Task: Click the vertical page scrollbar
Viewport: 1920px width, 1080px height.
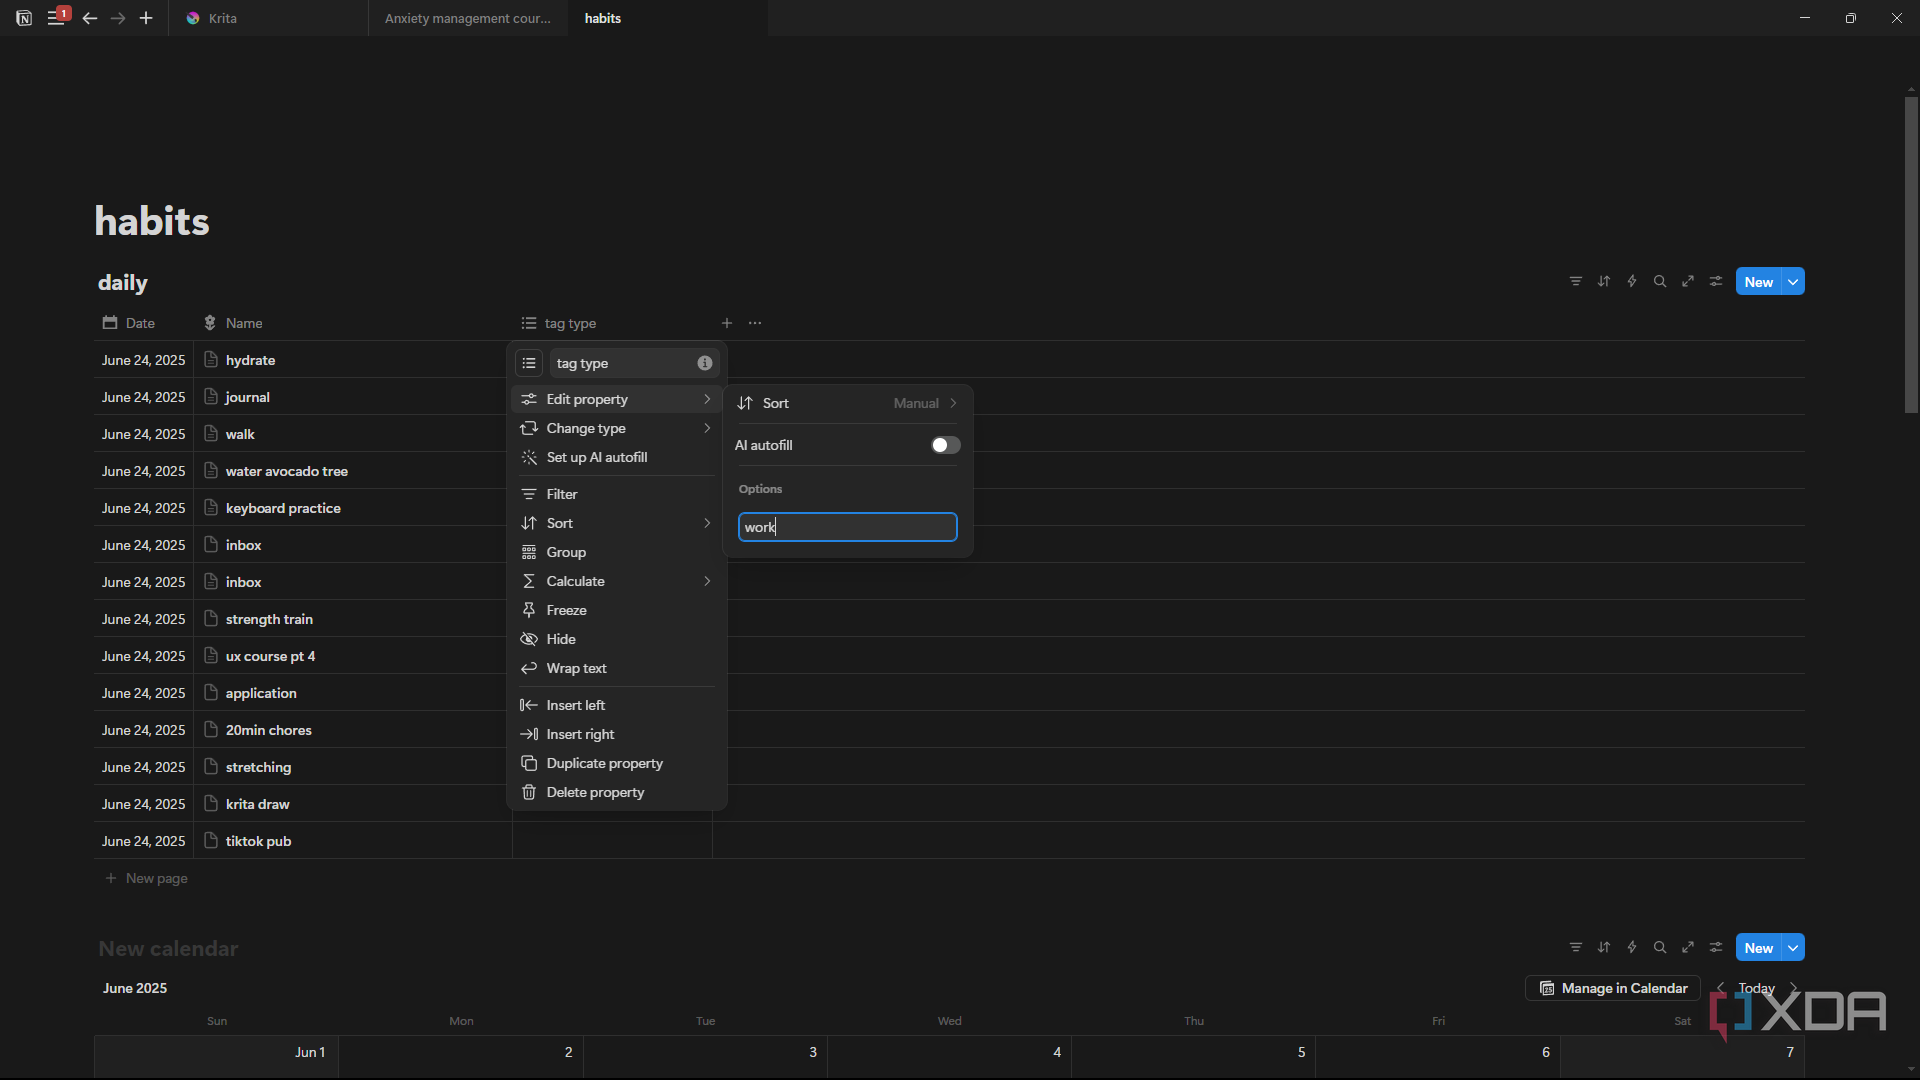Action: pyautogui.click(x=1911, y=254)
